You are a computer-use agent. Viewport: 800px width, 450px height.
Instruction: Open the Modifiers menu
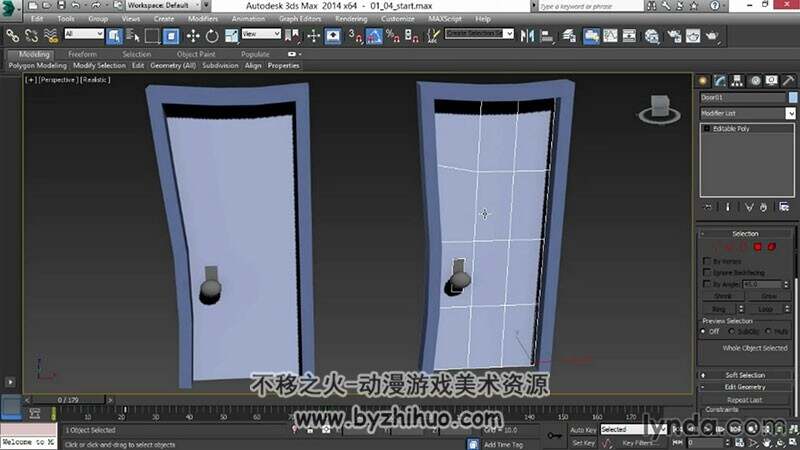tap(203, 19)
